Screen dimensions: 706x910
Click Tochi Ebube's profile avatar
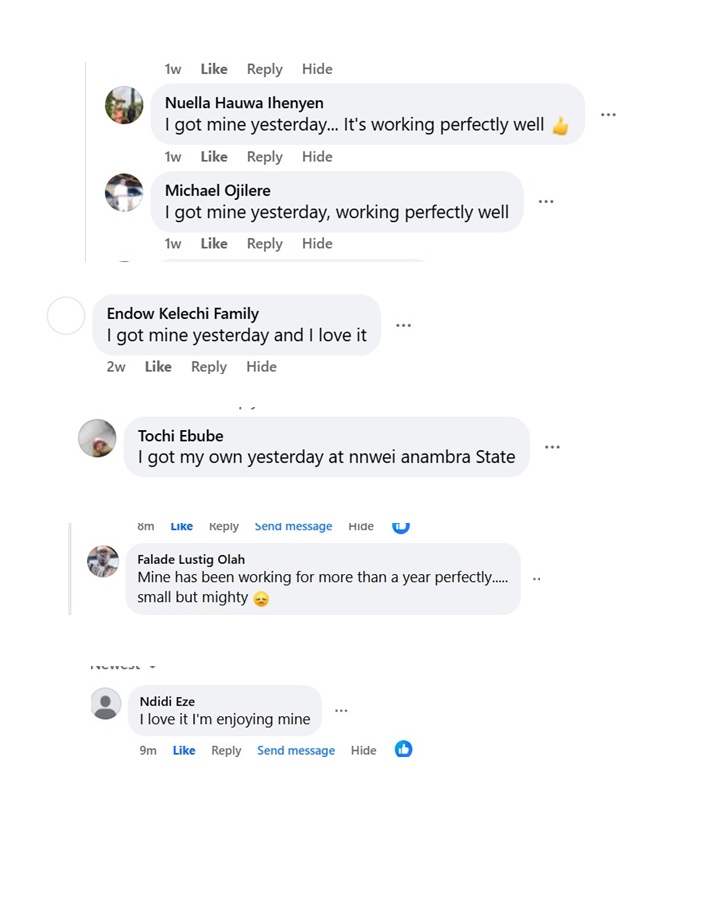pyautogui.click(x=97, y=438)
